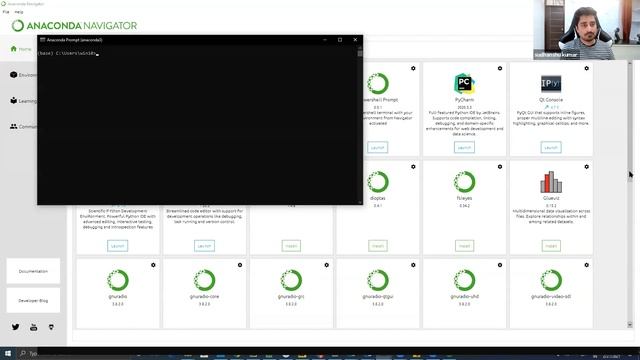Click the Qt Console IPython icon

tap(551, 84)
